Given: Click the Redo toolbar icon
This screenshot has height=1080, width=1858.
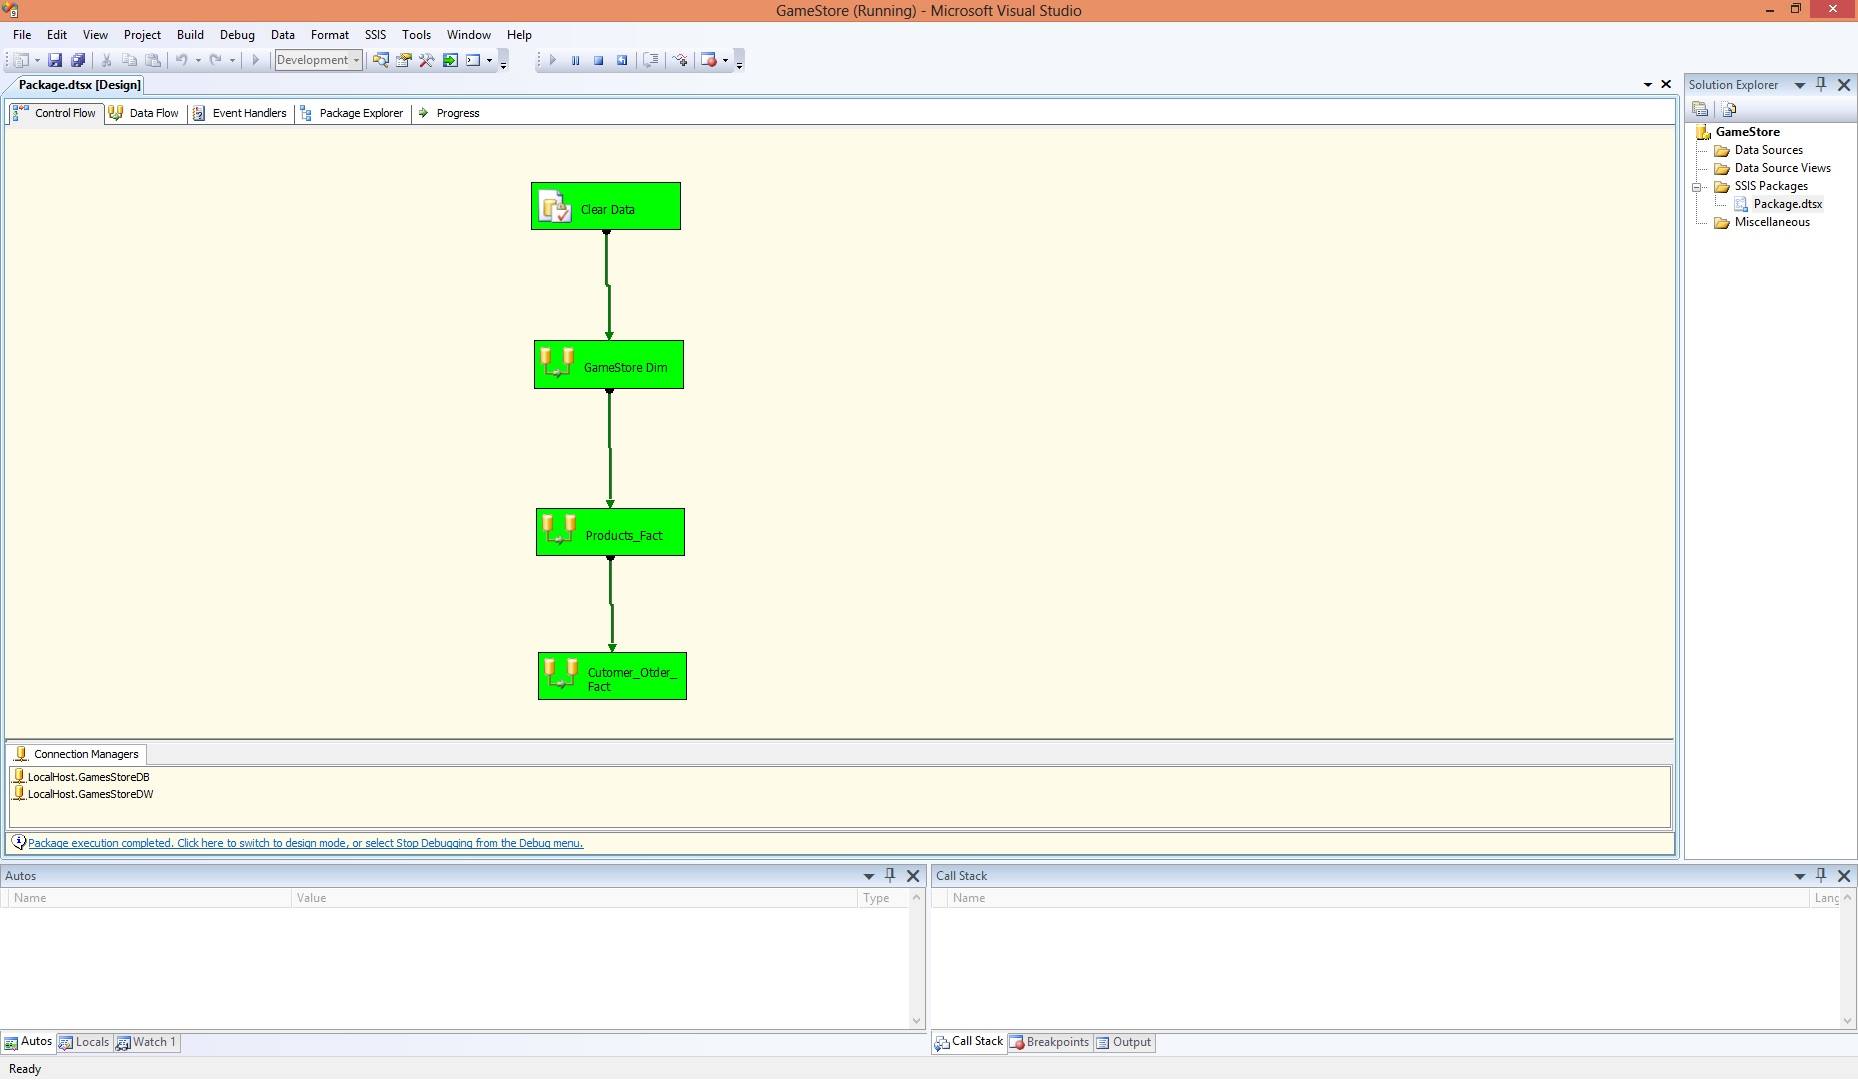Looking at the screenshot, I should [215, 60].
